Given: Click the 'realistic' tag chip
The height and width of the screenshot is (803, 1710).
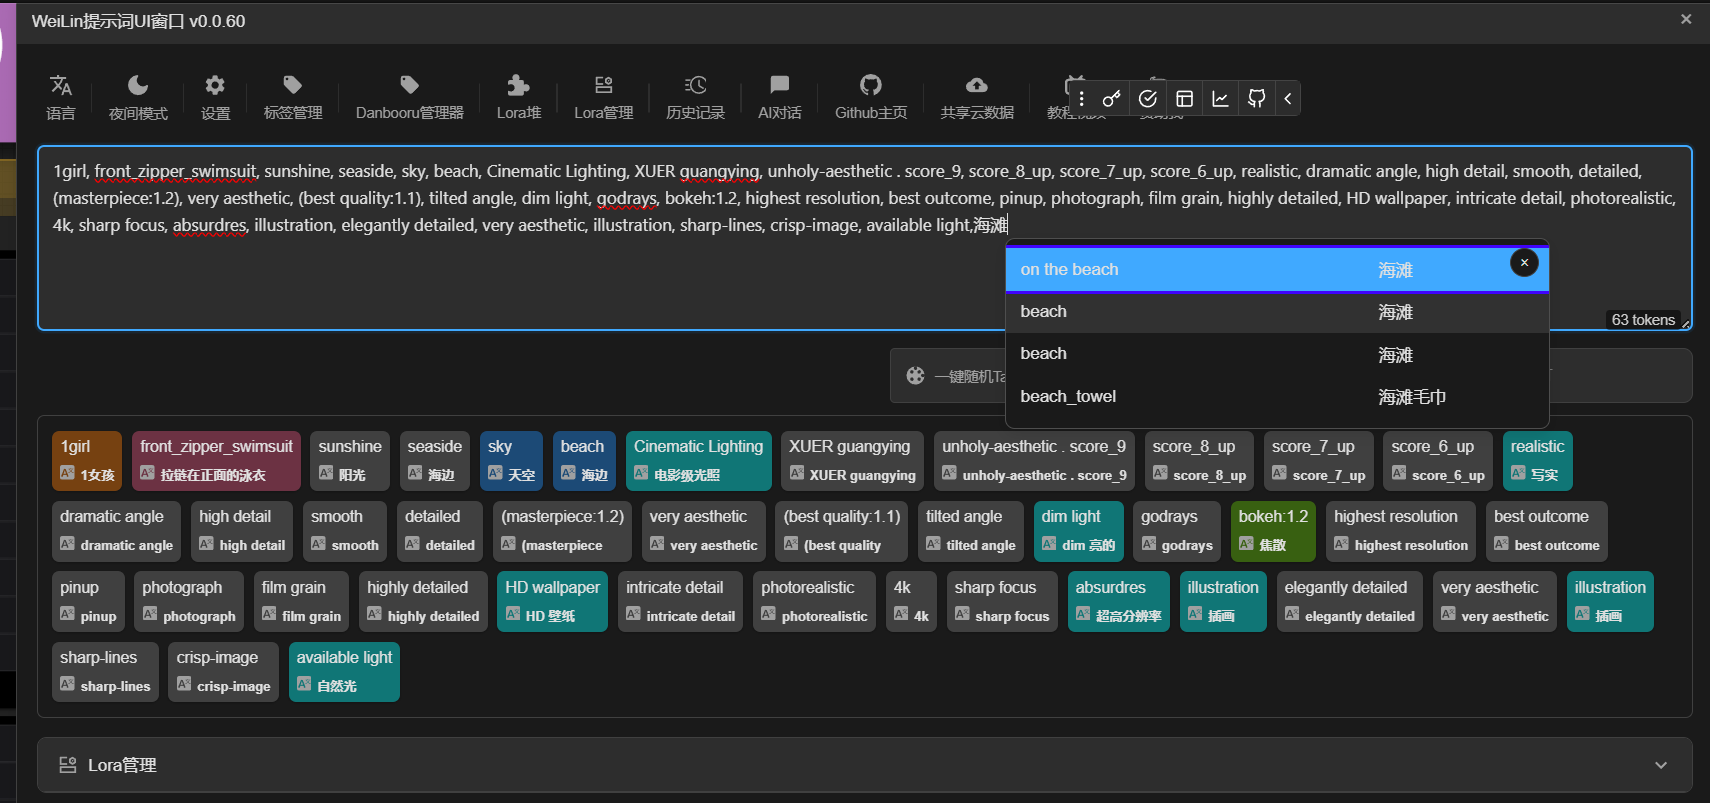Looking at the screenshot, I should (1537, 460).
